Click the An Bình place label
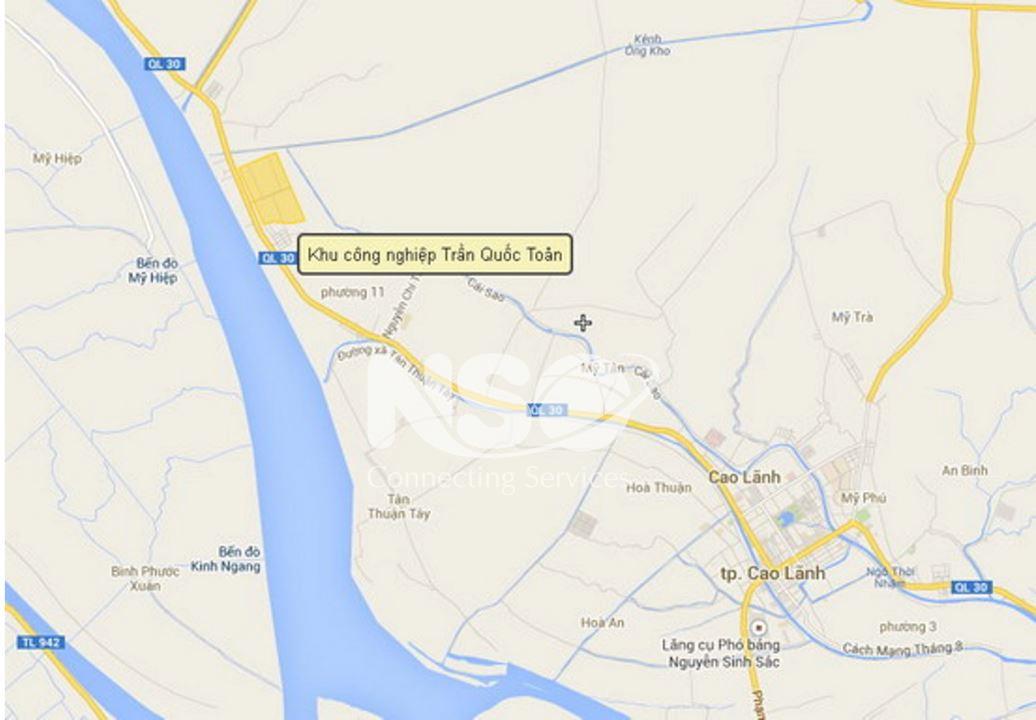 coord(965,470)
